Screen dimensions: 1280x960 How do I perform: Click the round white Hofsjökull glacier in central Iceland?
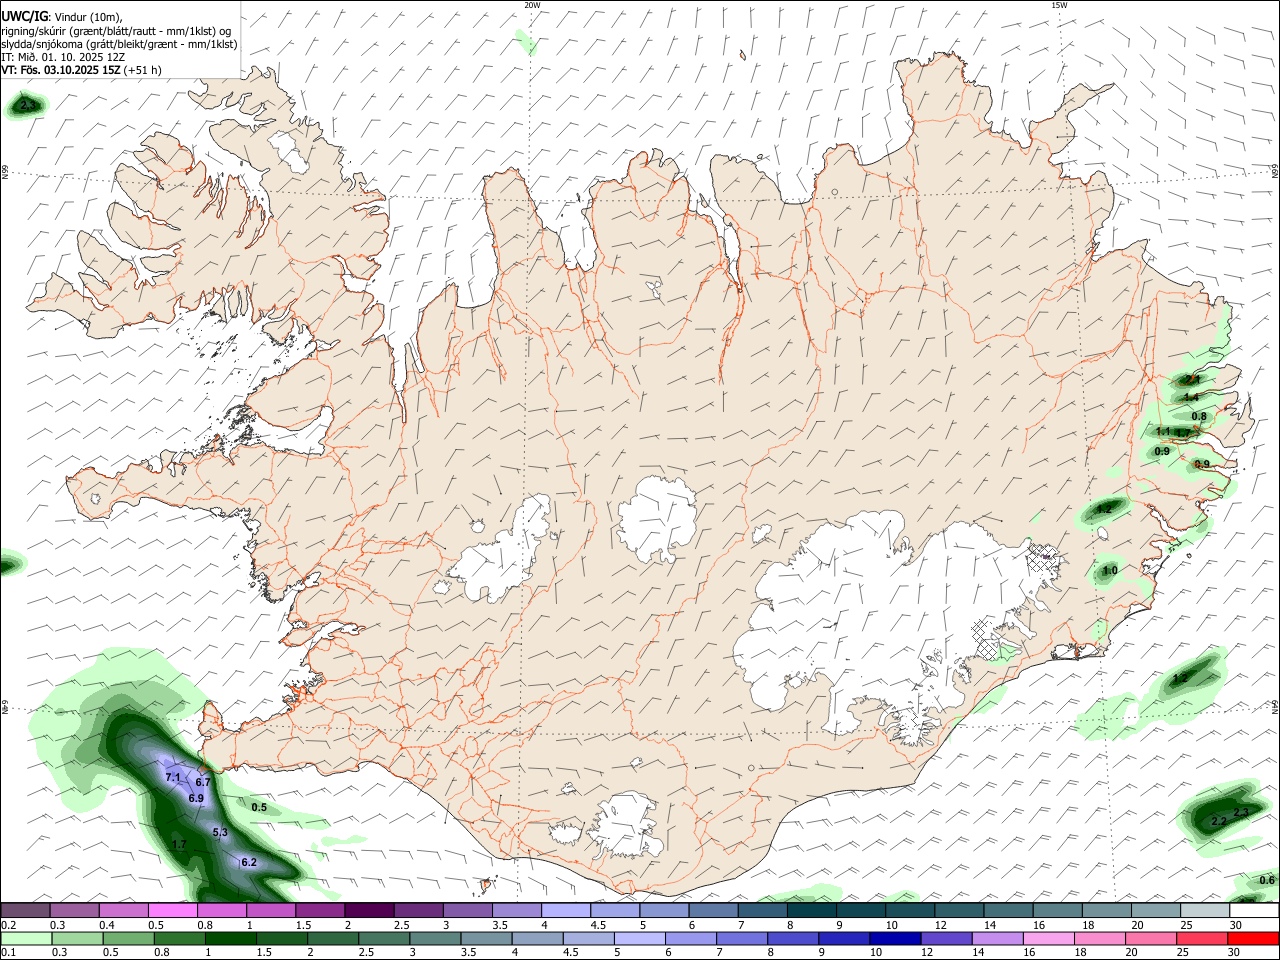pos(657,519)
